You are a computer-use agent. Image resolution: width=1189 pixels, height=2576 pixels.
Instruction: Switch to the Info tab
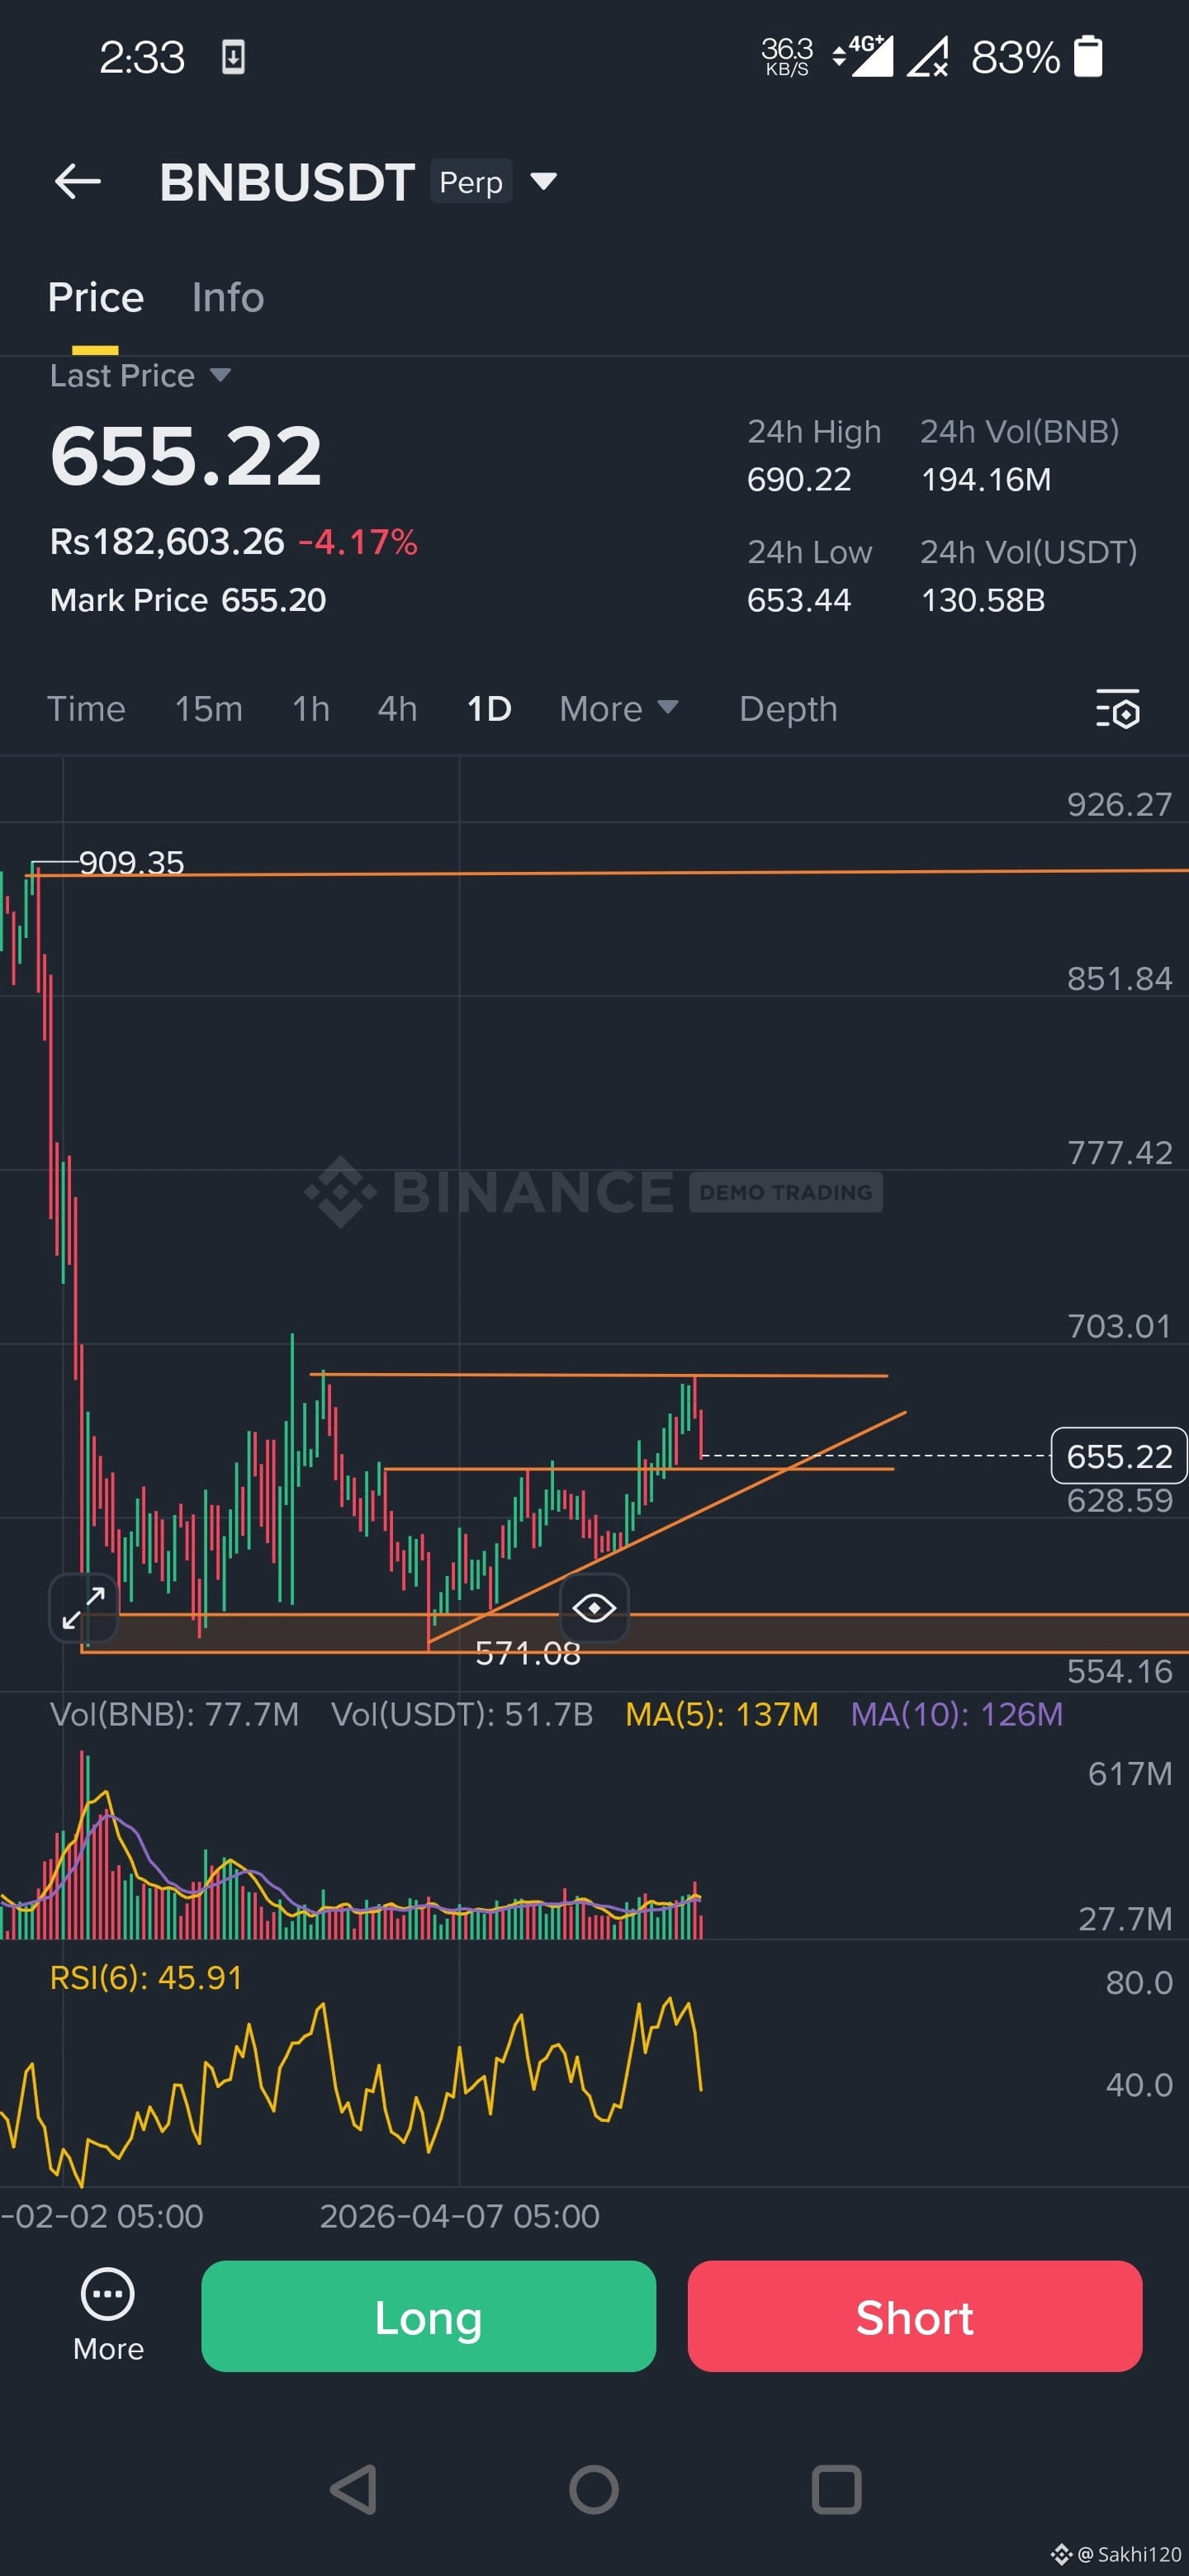click(x=228, y=297)
